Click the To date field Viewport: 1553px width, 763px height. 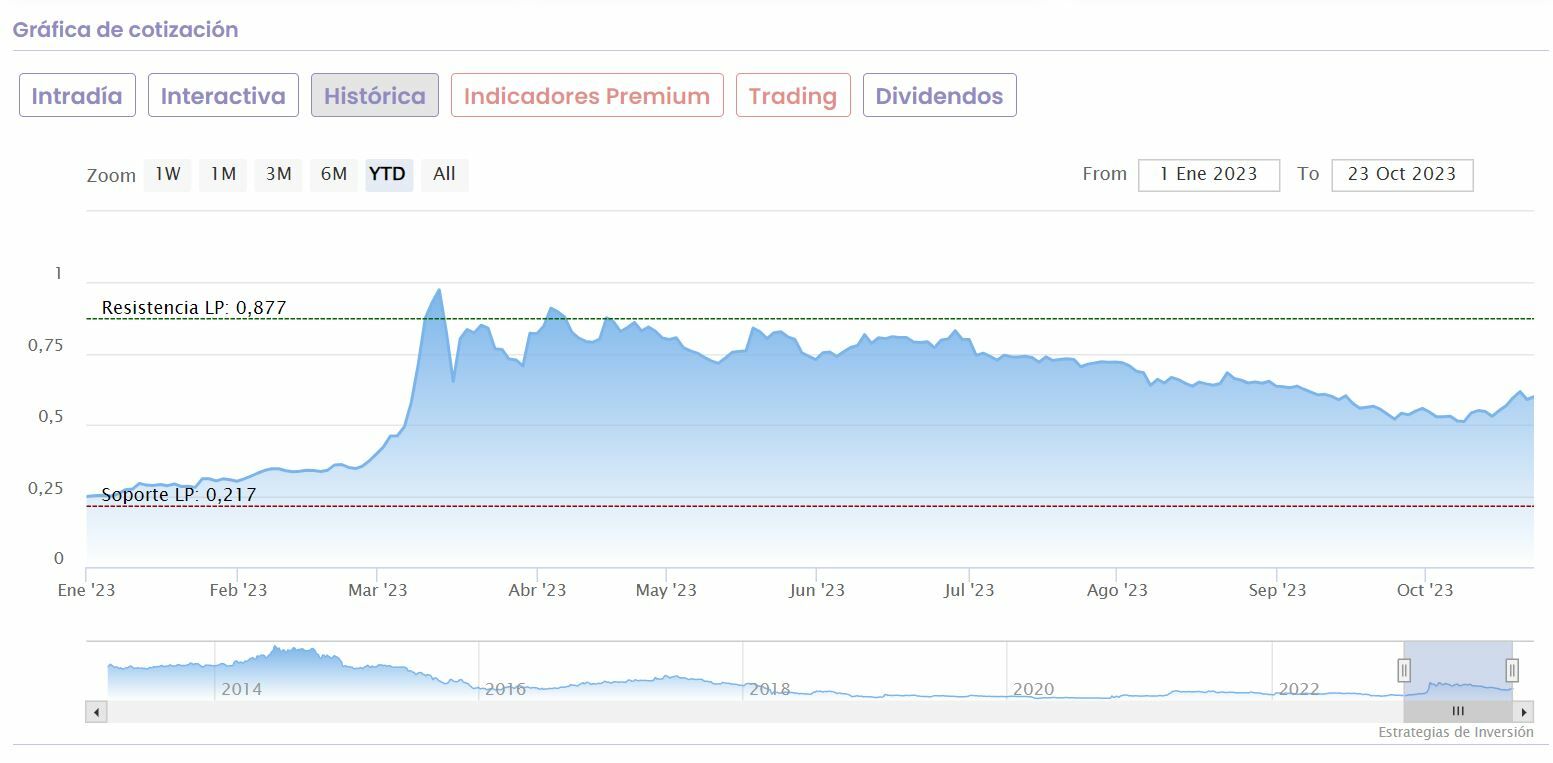[1401, 175]
